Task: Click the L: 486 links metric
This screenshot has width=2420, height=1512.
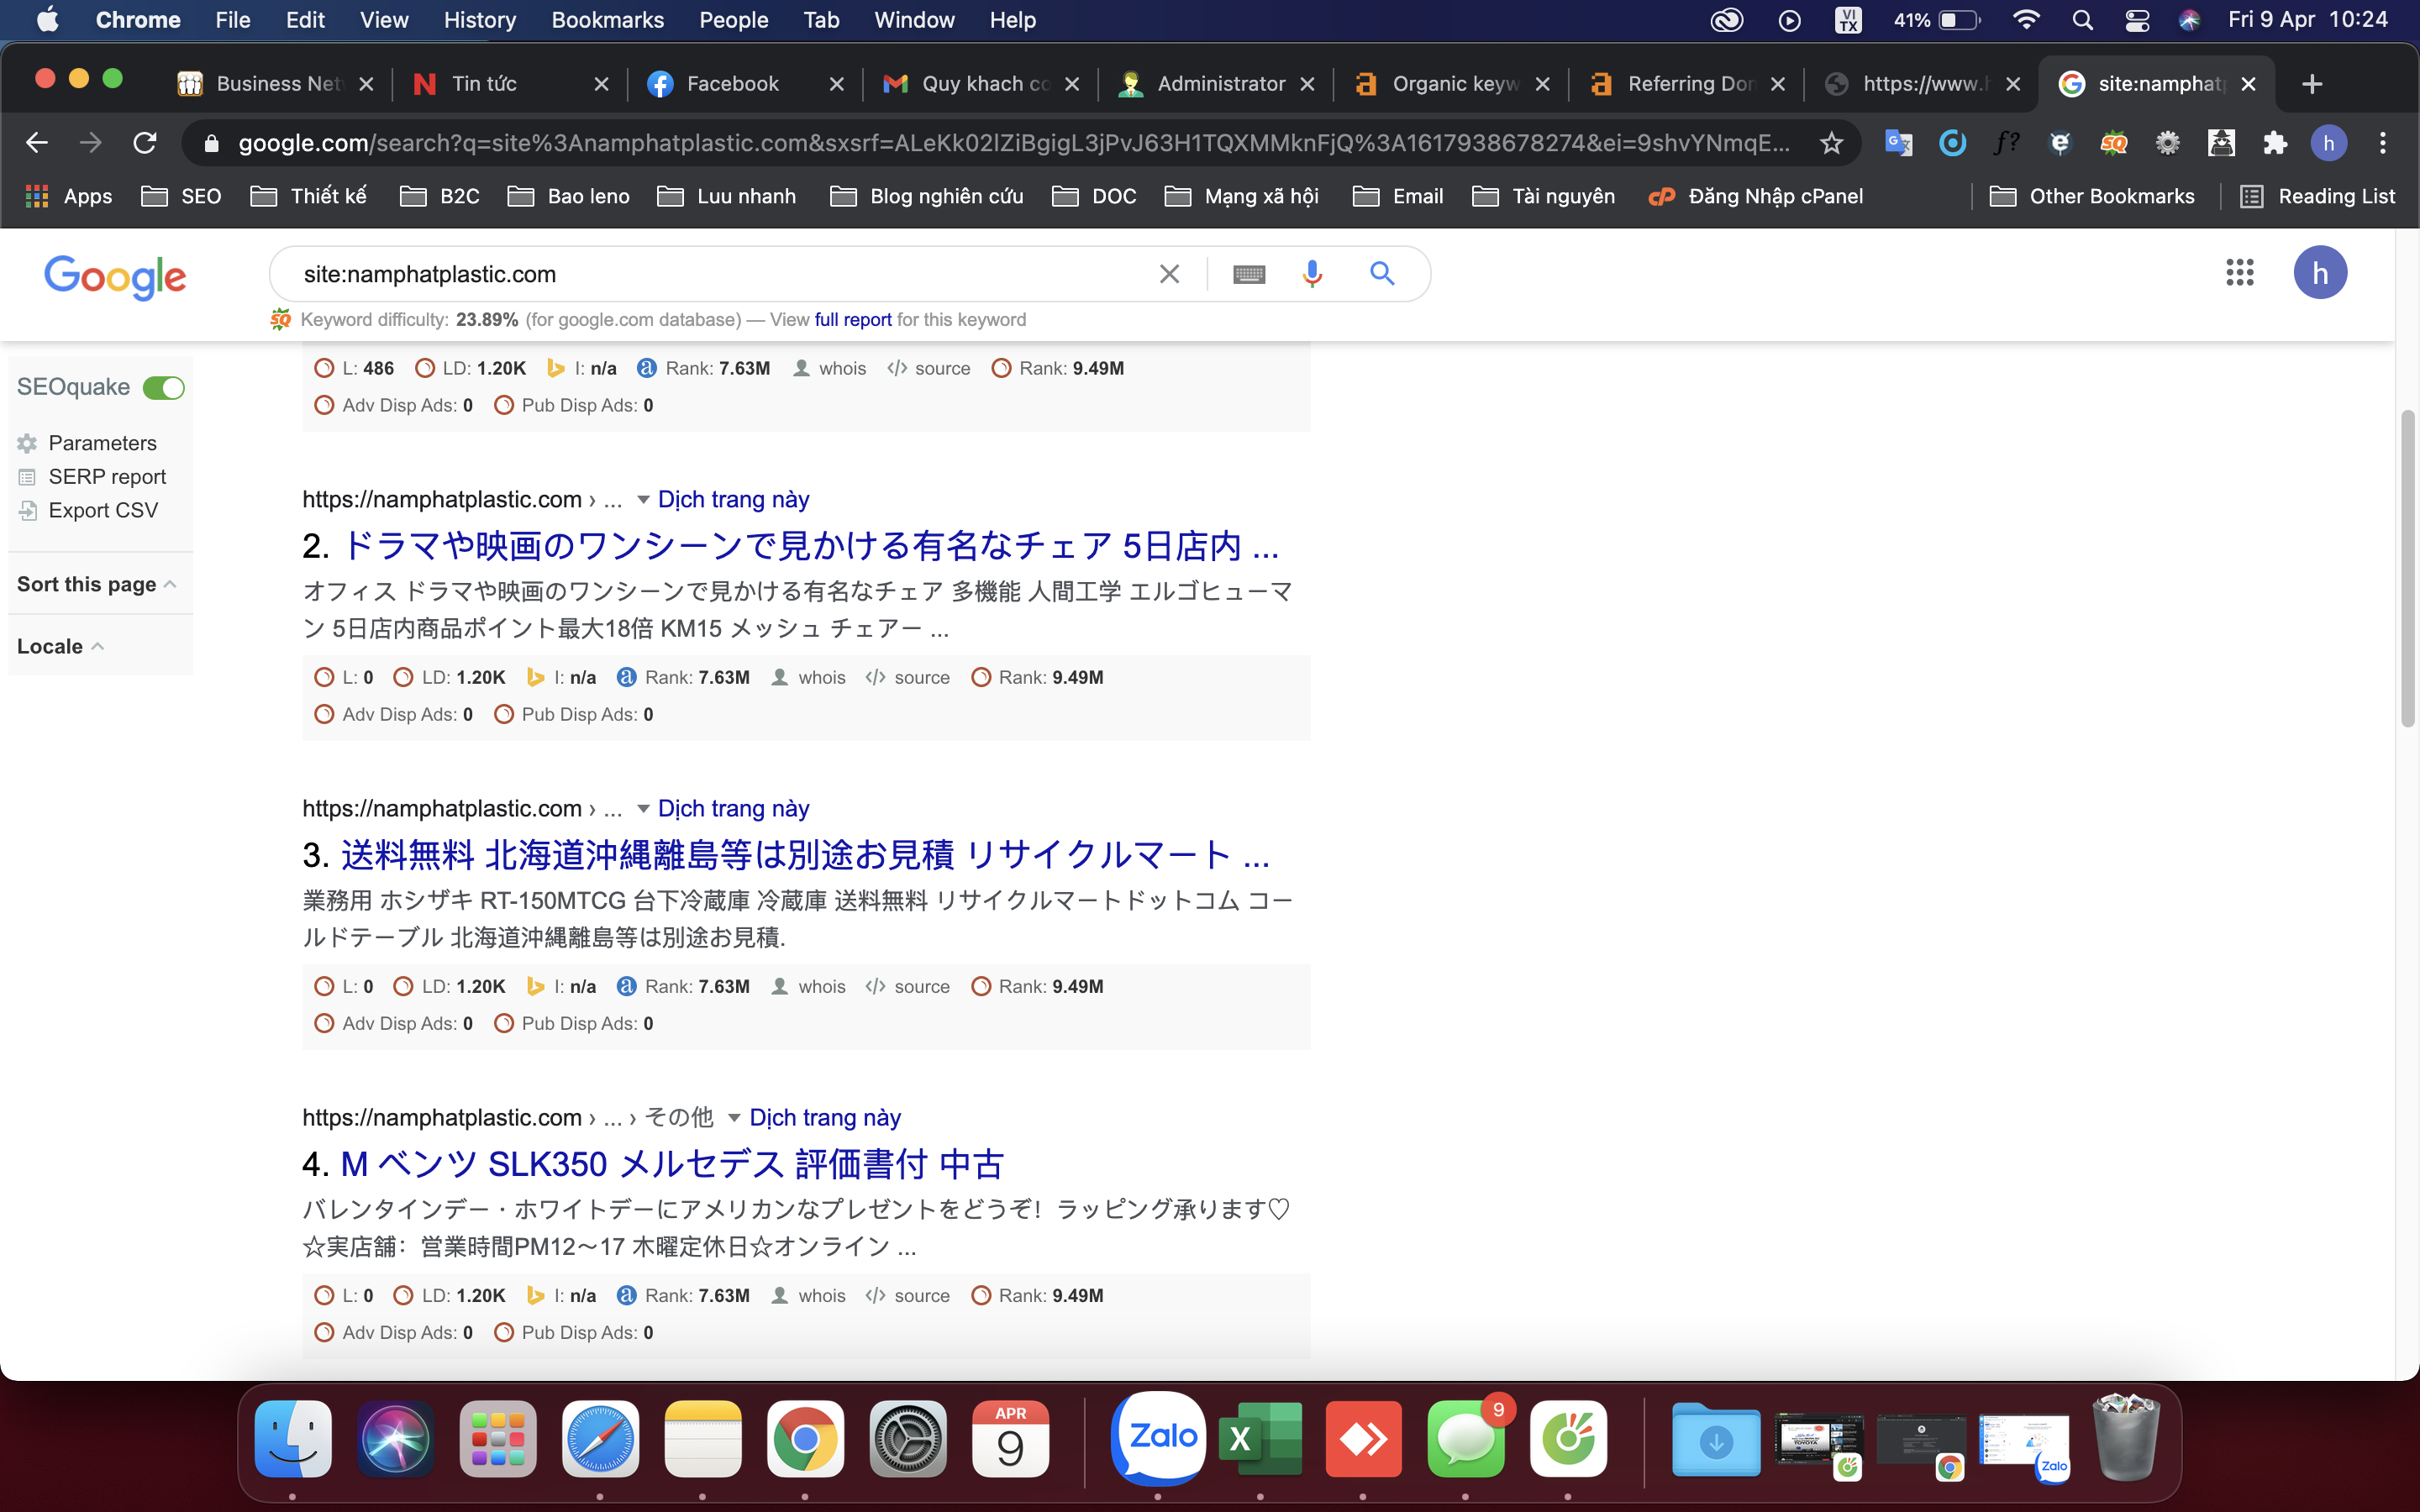Action: pyautogui.click(x=354, y=369)
